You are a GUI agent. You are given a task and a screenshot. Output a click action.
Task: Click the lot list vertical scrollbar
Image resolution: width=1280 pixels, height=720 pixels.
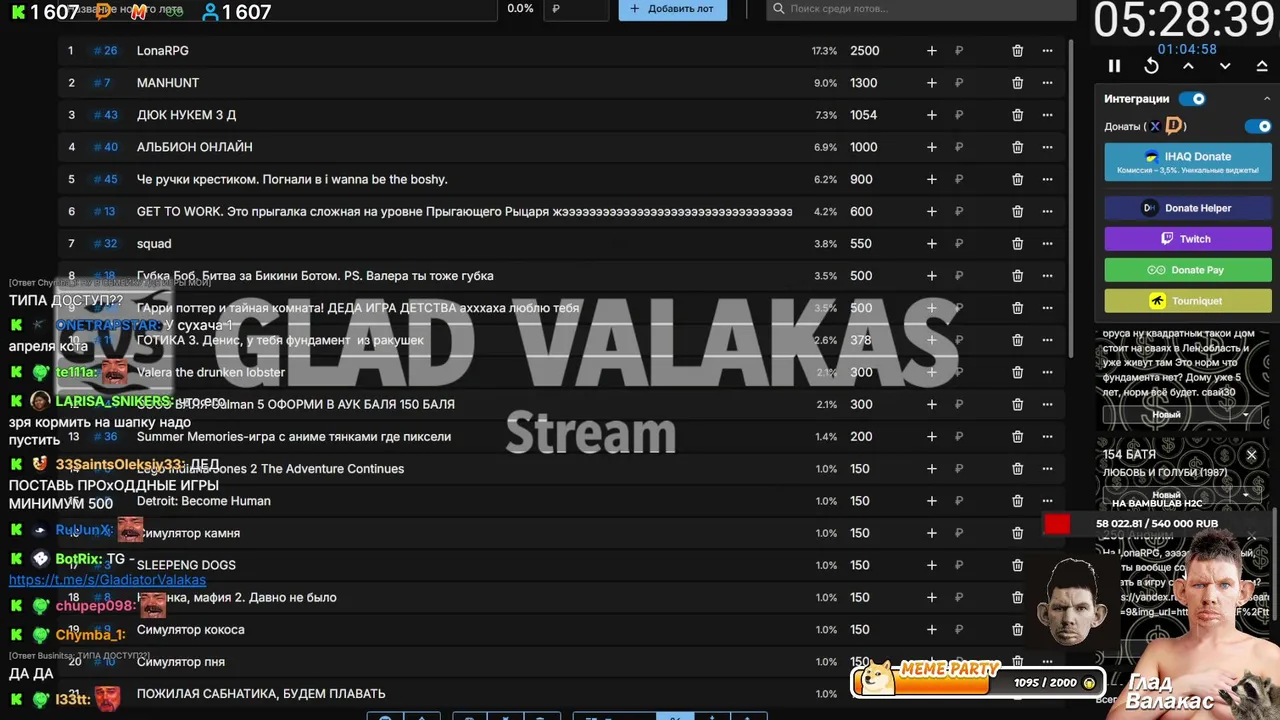click(1071, 200)
